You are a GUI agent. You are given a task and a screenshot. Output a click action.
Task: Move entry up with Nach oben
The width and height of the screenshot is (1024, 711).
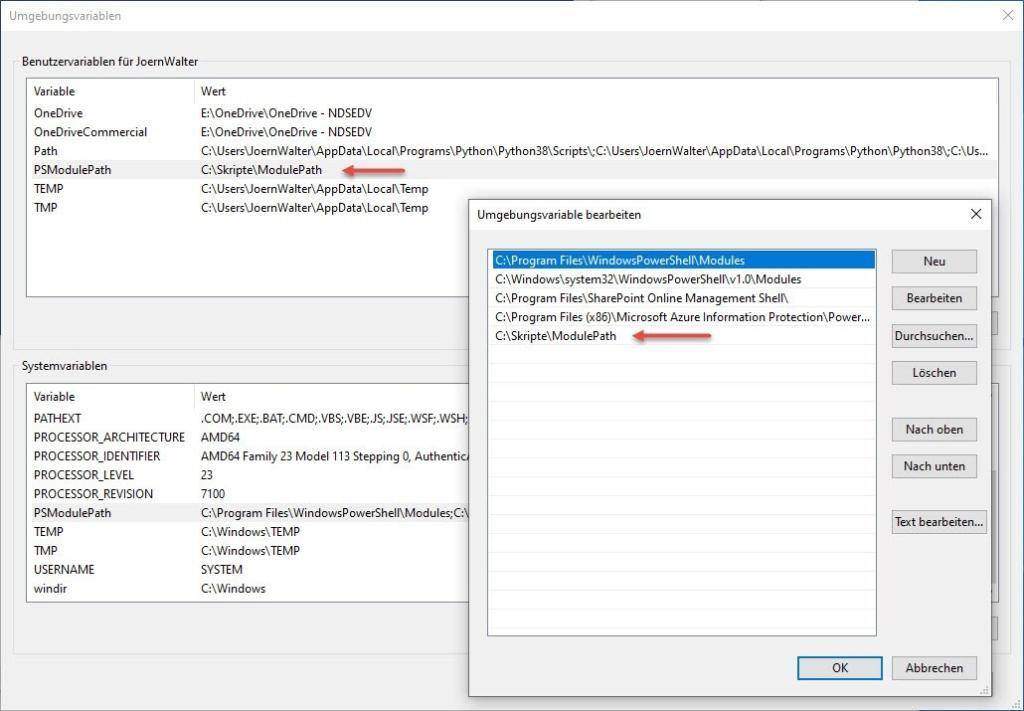(x=933, y=429)
